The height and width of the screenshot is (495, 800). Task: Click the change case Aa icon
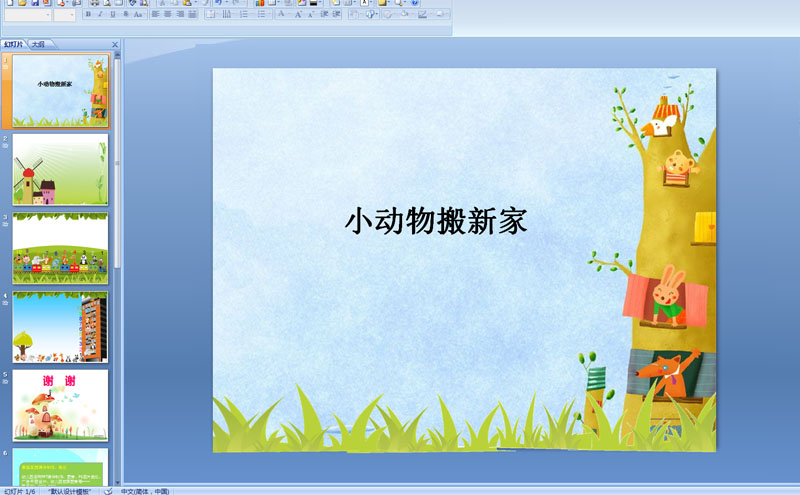[138, 14]
